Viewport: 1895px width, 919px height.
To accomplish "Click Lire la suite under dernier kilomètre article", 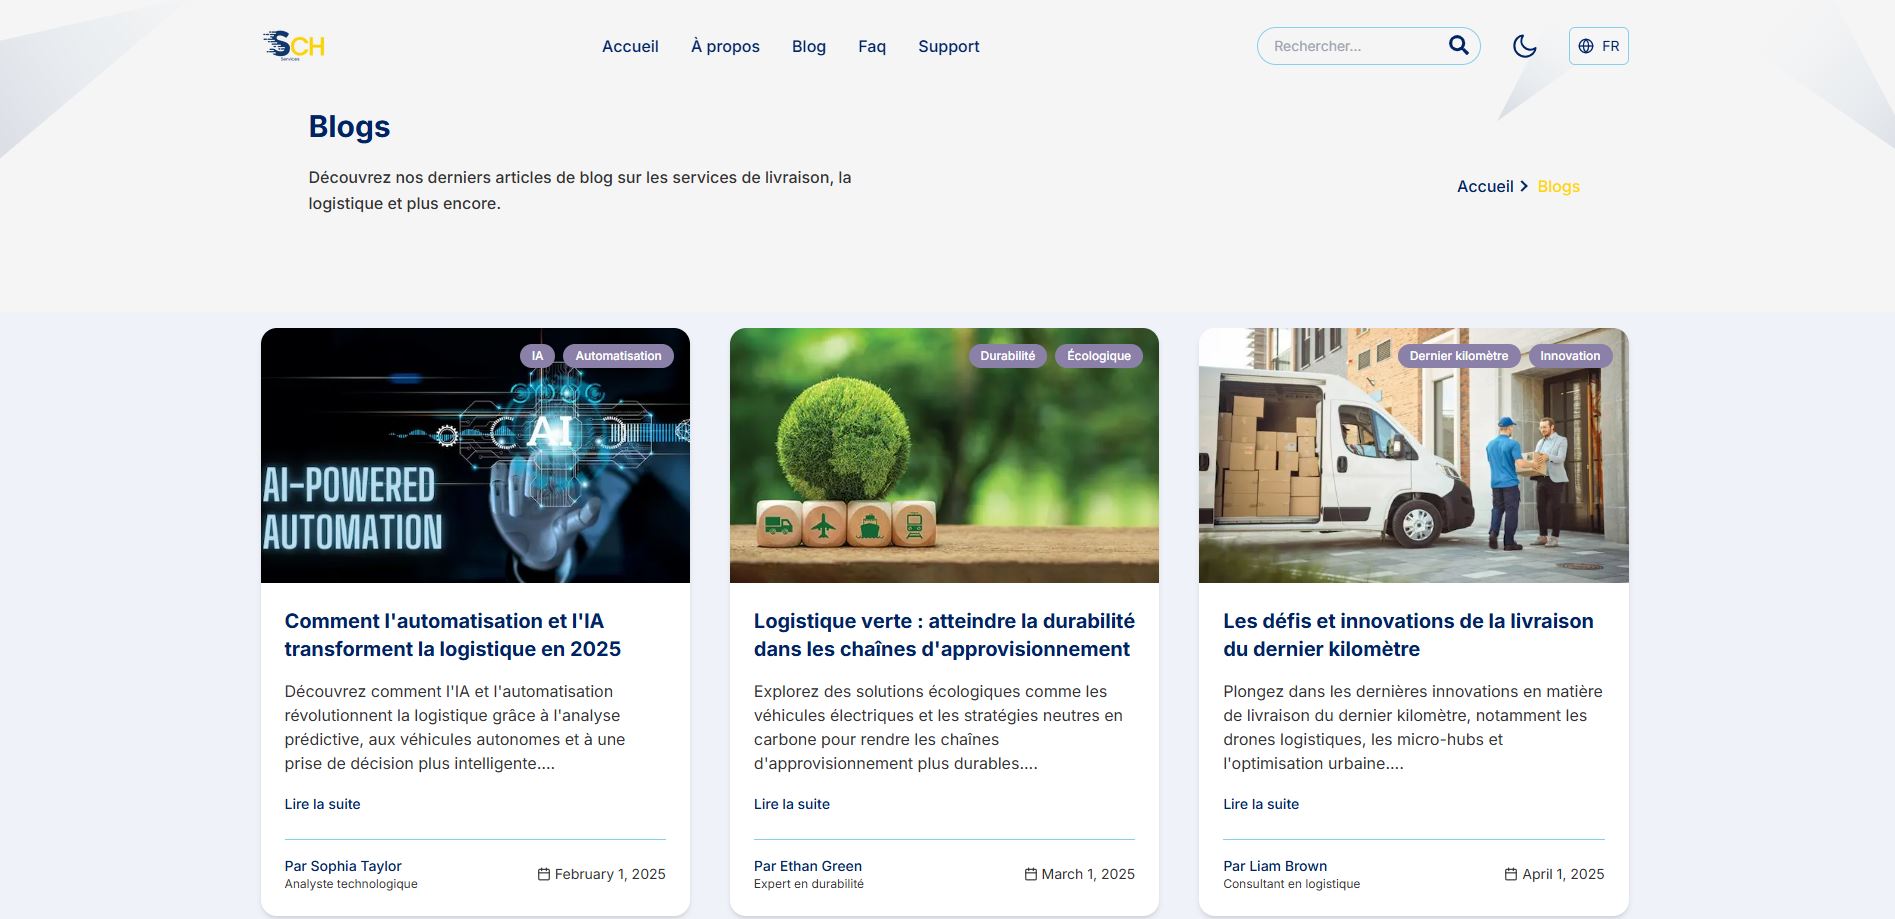I will (1261, 804).
